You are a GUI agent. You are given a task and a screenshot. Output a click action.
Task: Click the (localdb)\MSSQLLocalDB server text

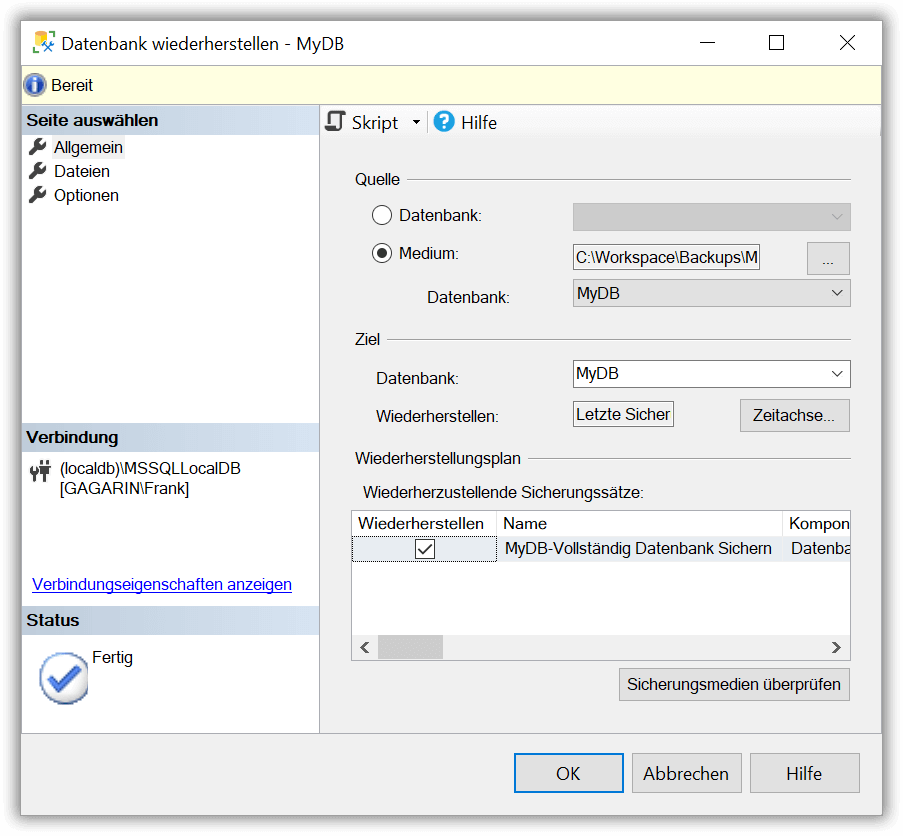coord(150,468)
